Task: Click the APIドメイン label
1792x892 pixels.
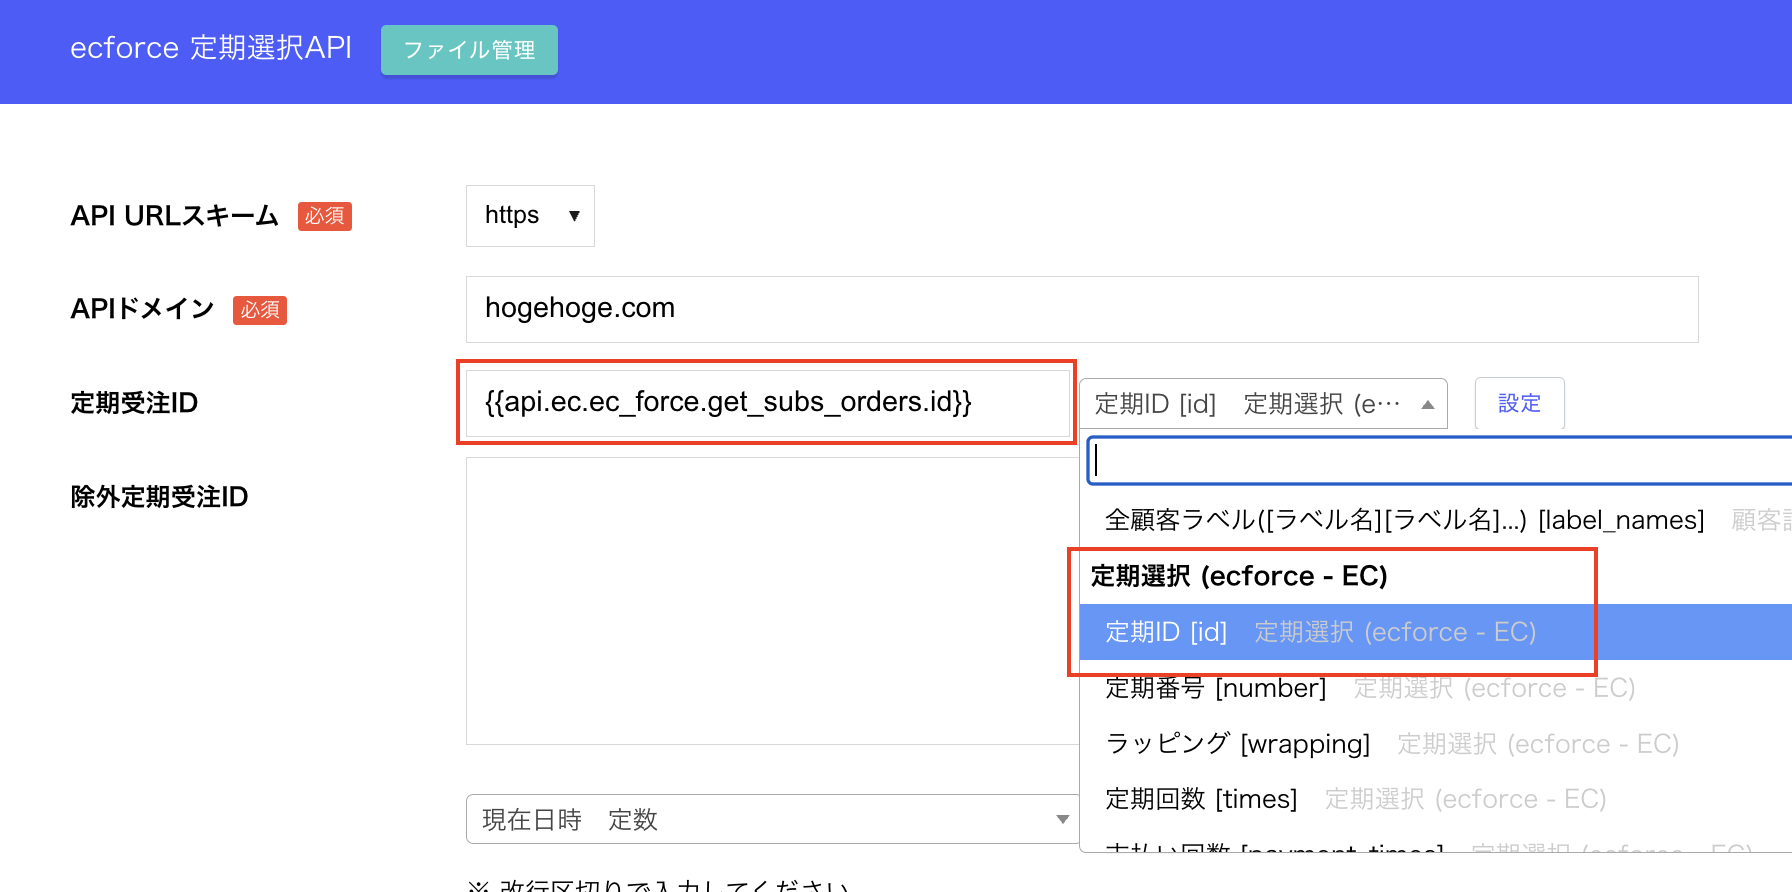Action: point(142,309)
